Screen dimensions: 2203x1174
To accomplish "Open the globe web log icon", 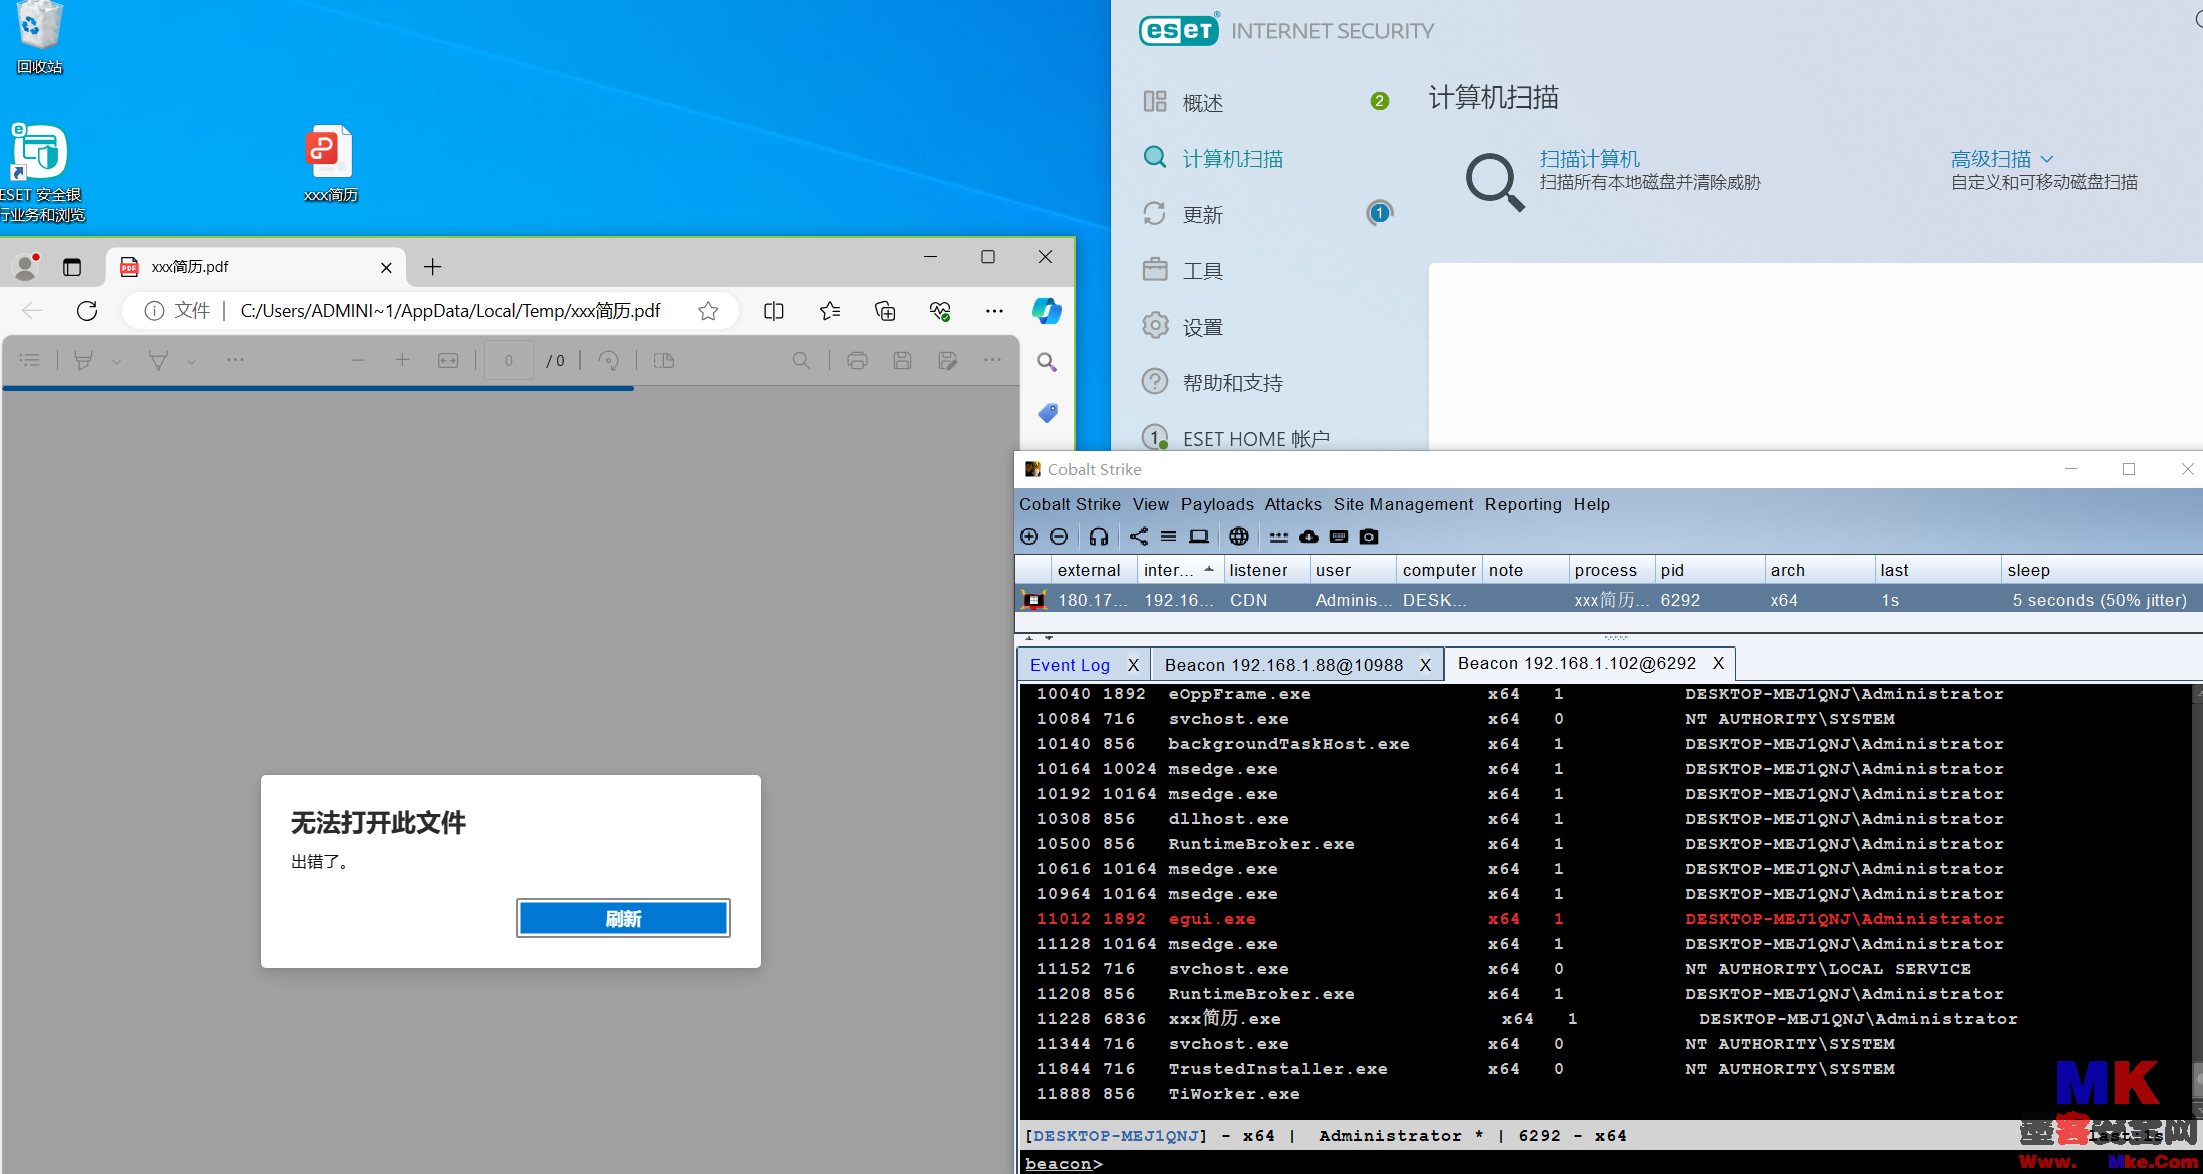I will pos(1239,537).
